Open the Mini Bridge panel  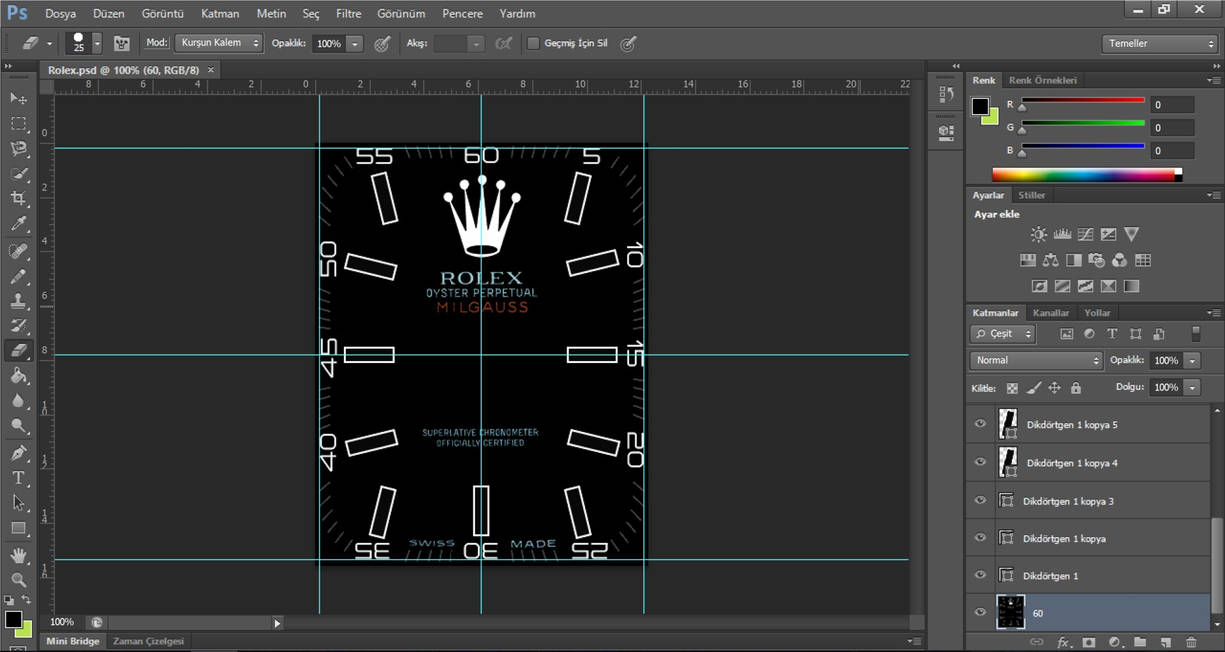[x=73, y=640]
